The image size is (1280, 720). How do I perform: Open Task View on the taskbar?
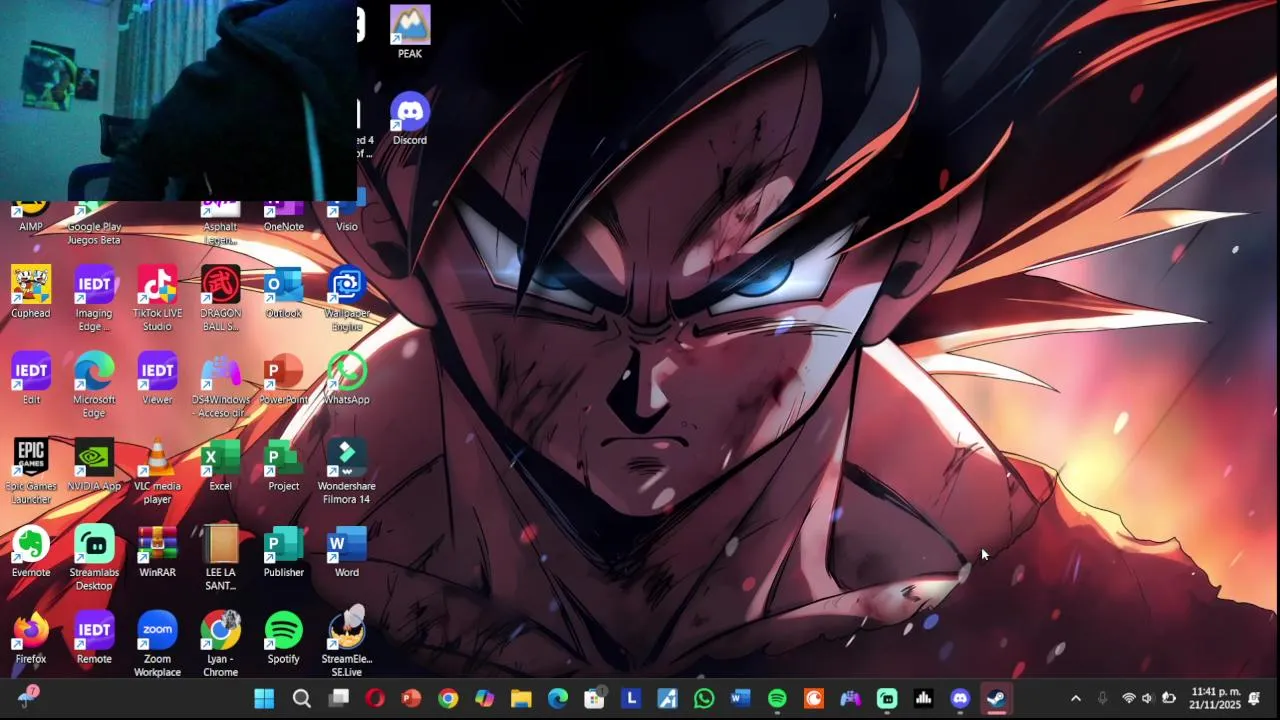coord(338,698)
